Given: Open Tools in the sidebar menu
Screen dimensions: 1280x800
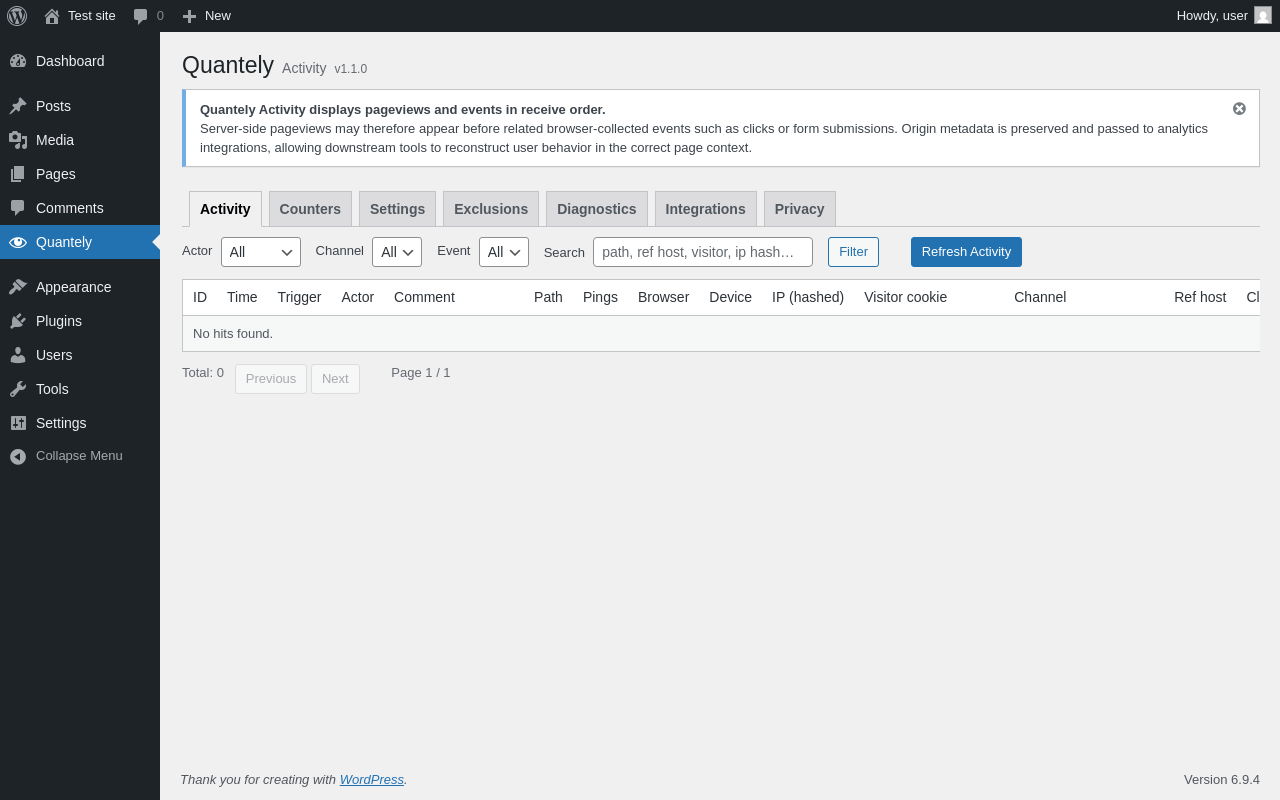Looking at the screenshot, I should click(80, 389).
